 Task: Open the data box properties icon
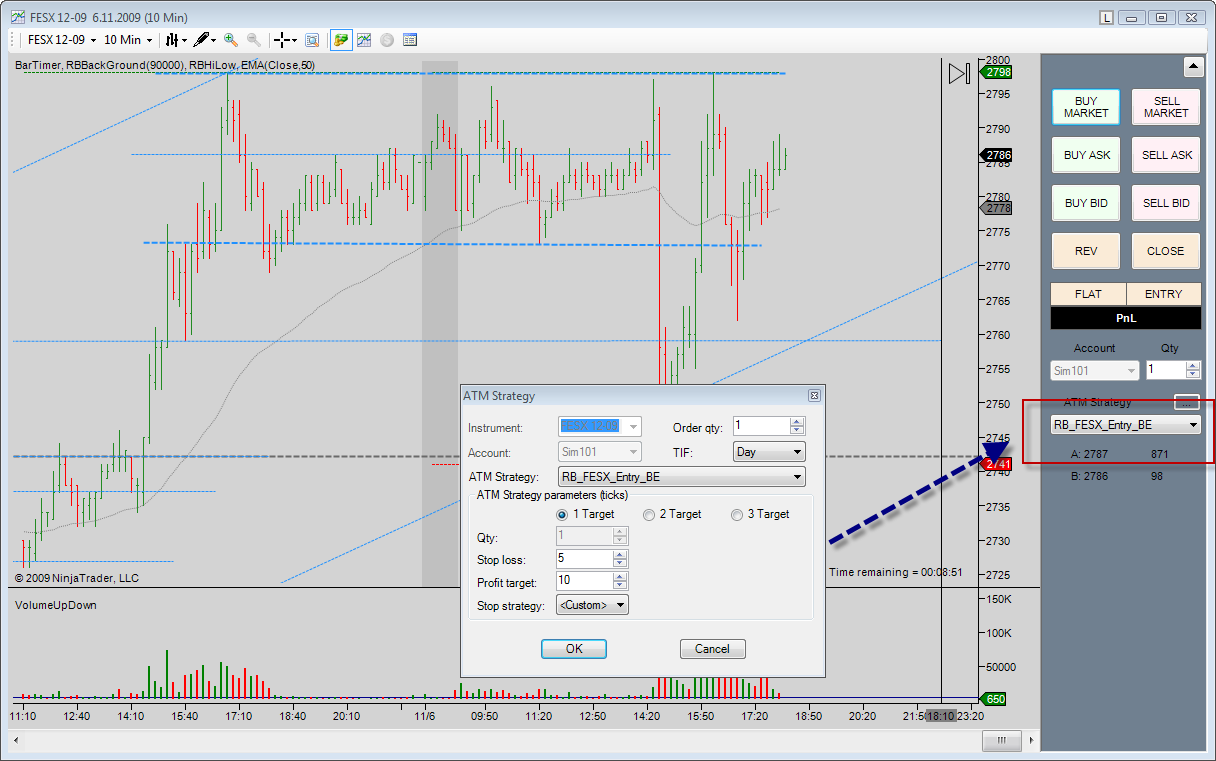coord(409,40)
